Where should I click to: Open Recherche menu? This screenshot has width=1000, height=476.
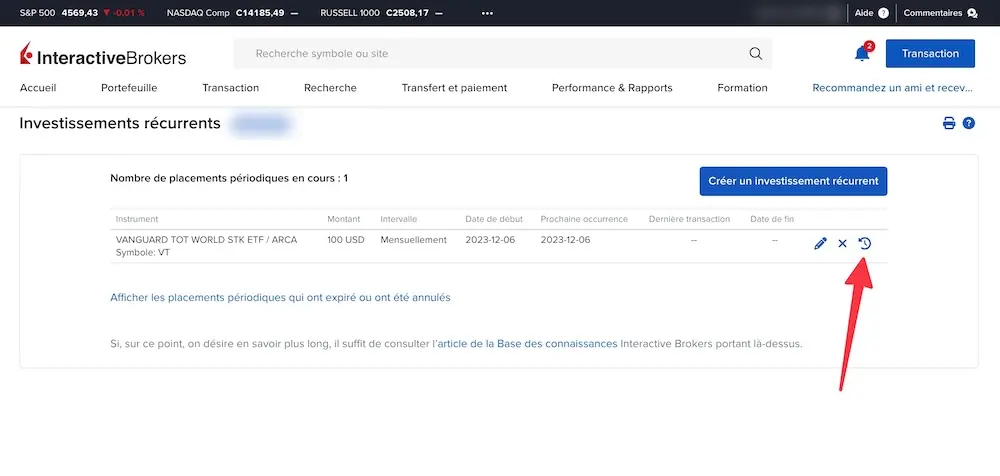[x=330, y=88]
